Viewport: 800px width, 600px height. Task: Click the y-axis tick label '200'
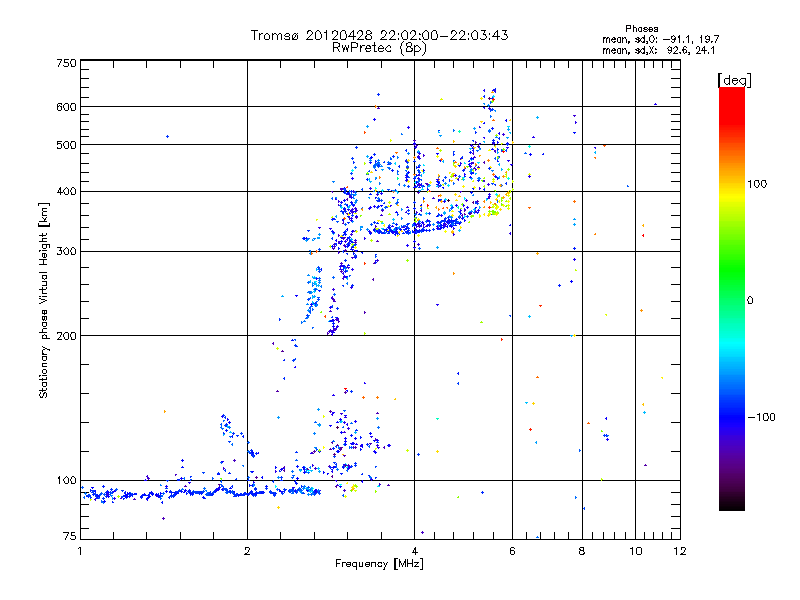point(67,336)
